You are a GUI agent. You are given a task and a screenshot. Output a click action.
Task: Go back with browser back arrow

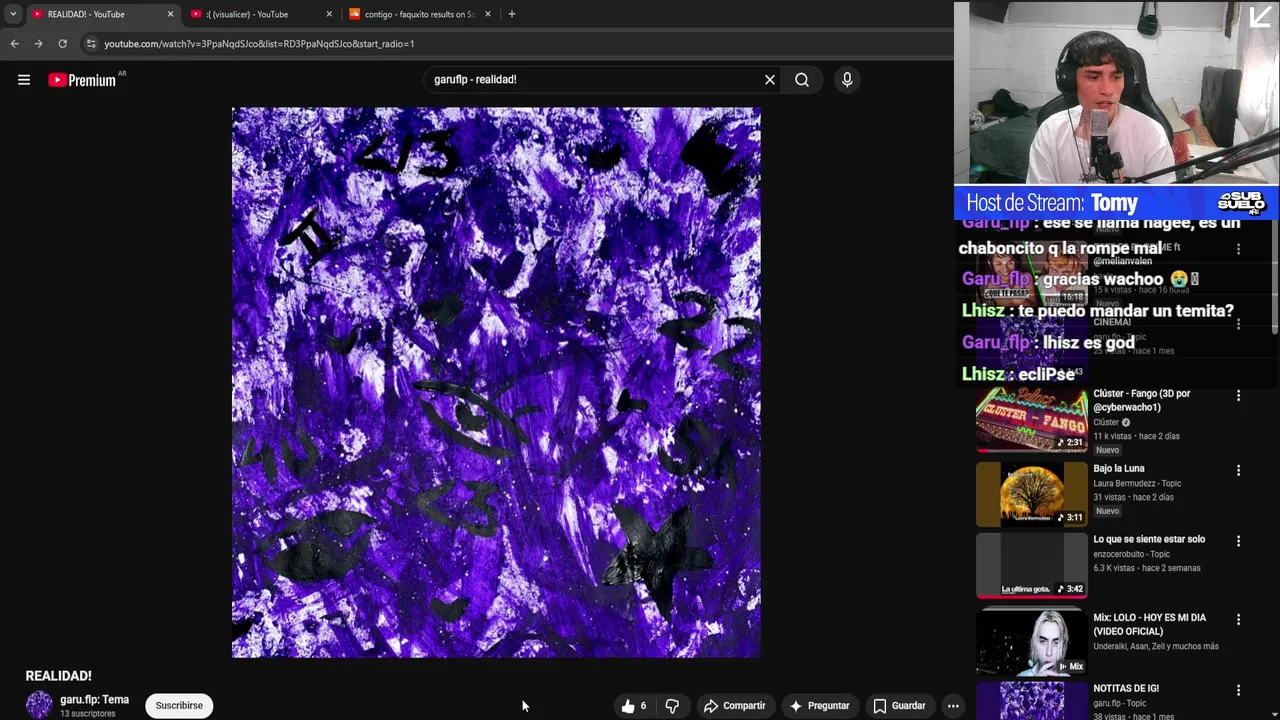click(x=14, y=44)
